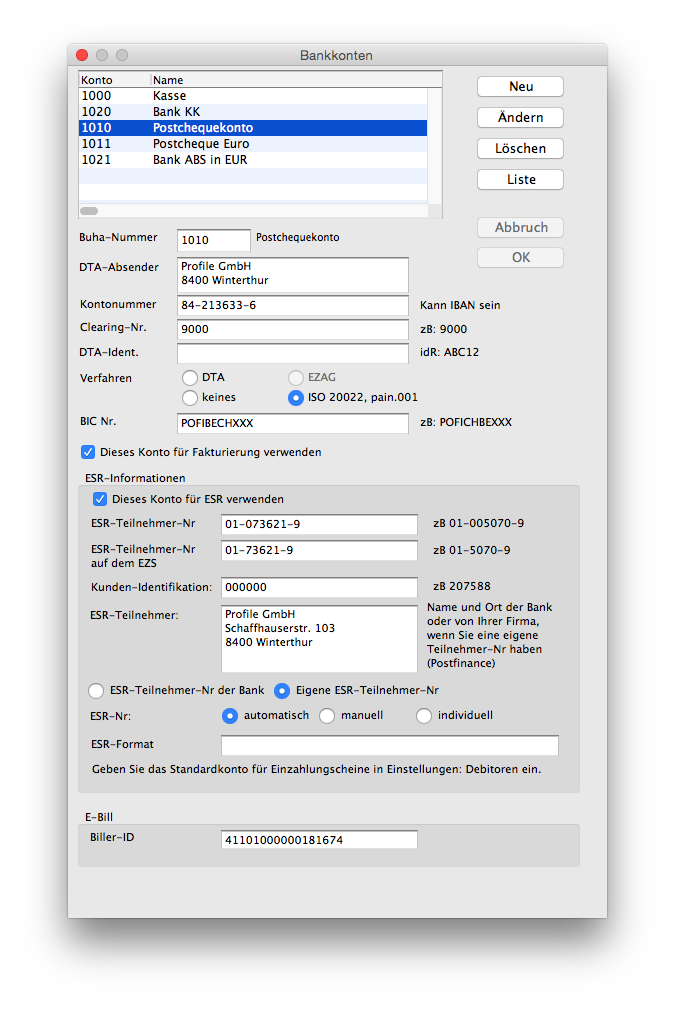
Task: Select 'ESR-Teilnehmer-Nr der Bank' option
Action: tap(96, 690)
